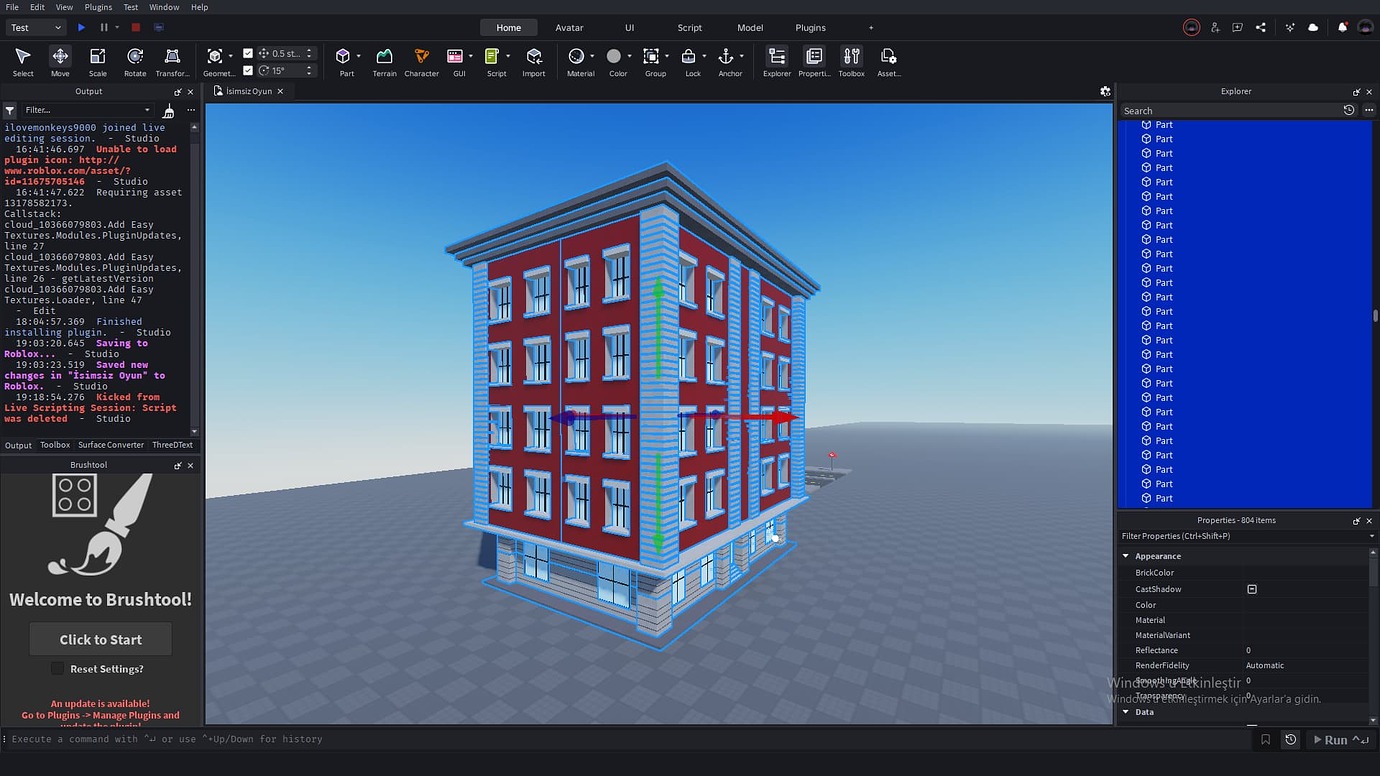The width and height of the screenshot is (1380, 776).
Task: Open the pause options dropdown arrow
Action: click(x=117, y=28)
